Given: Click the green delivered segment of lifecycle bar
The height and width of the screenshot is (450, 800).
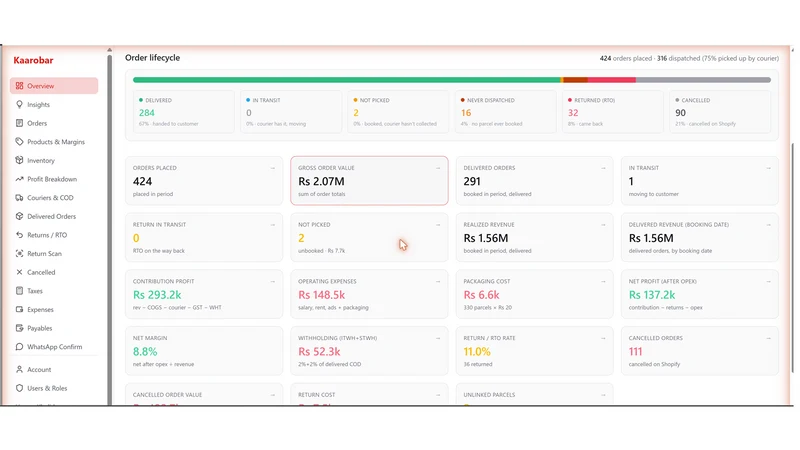Looking at the screenshot, I should tap(346, 80).
